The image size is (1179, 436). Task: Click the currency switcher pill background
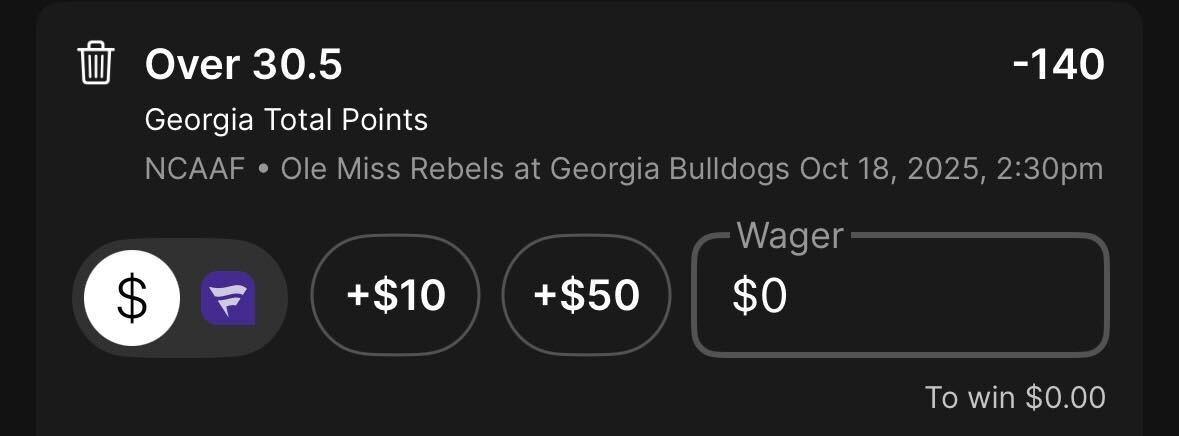180,330
